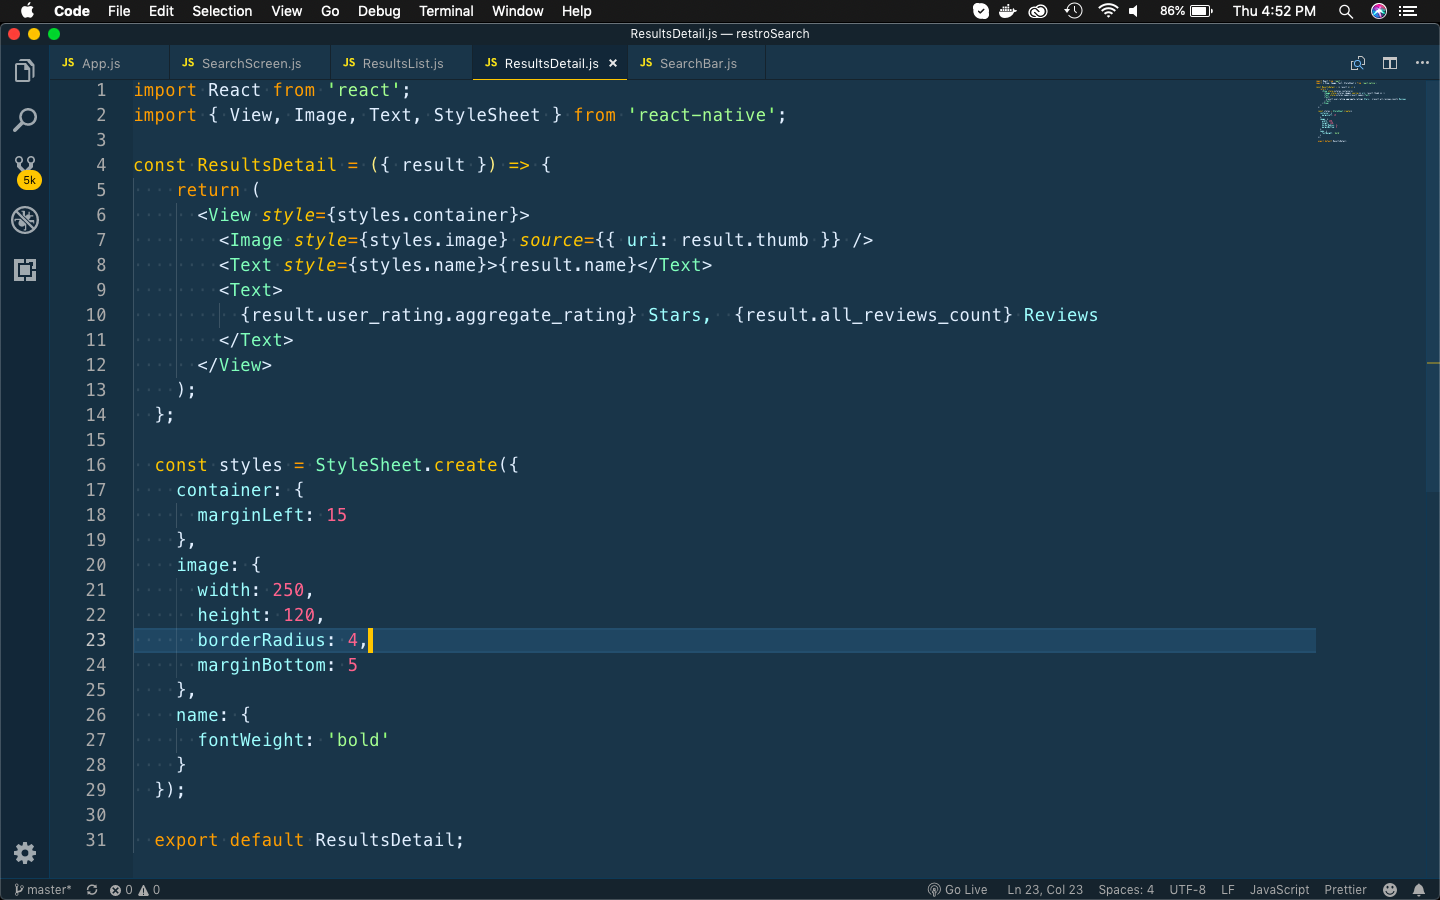Click the Wi-Fi icon in menu bar

click(x=1107, y=11)
